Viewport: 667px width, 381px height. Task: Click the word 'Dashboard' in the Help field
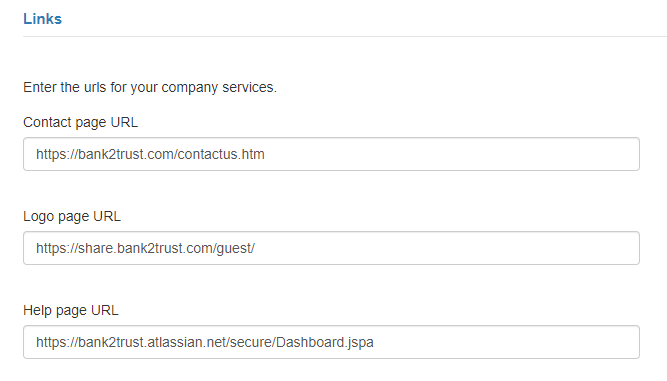pos(310,342)
